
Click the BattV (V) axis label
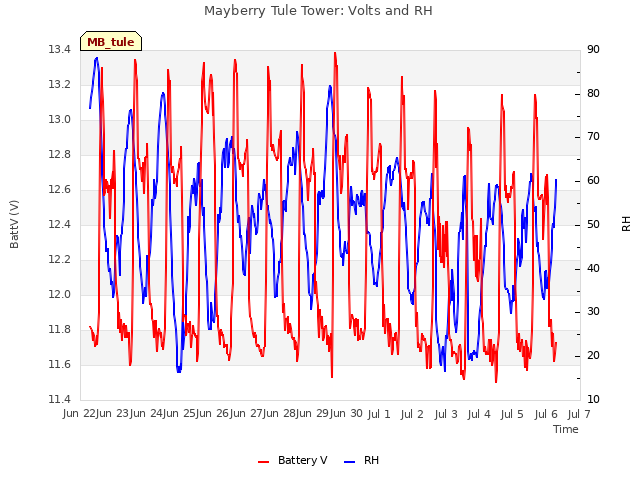pyautogui.click(x=14, y=224)
